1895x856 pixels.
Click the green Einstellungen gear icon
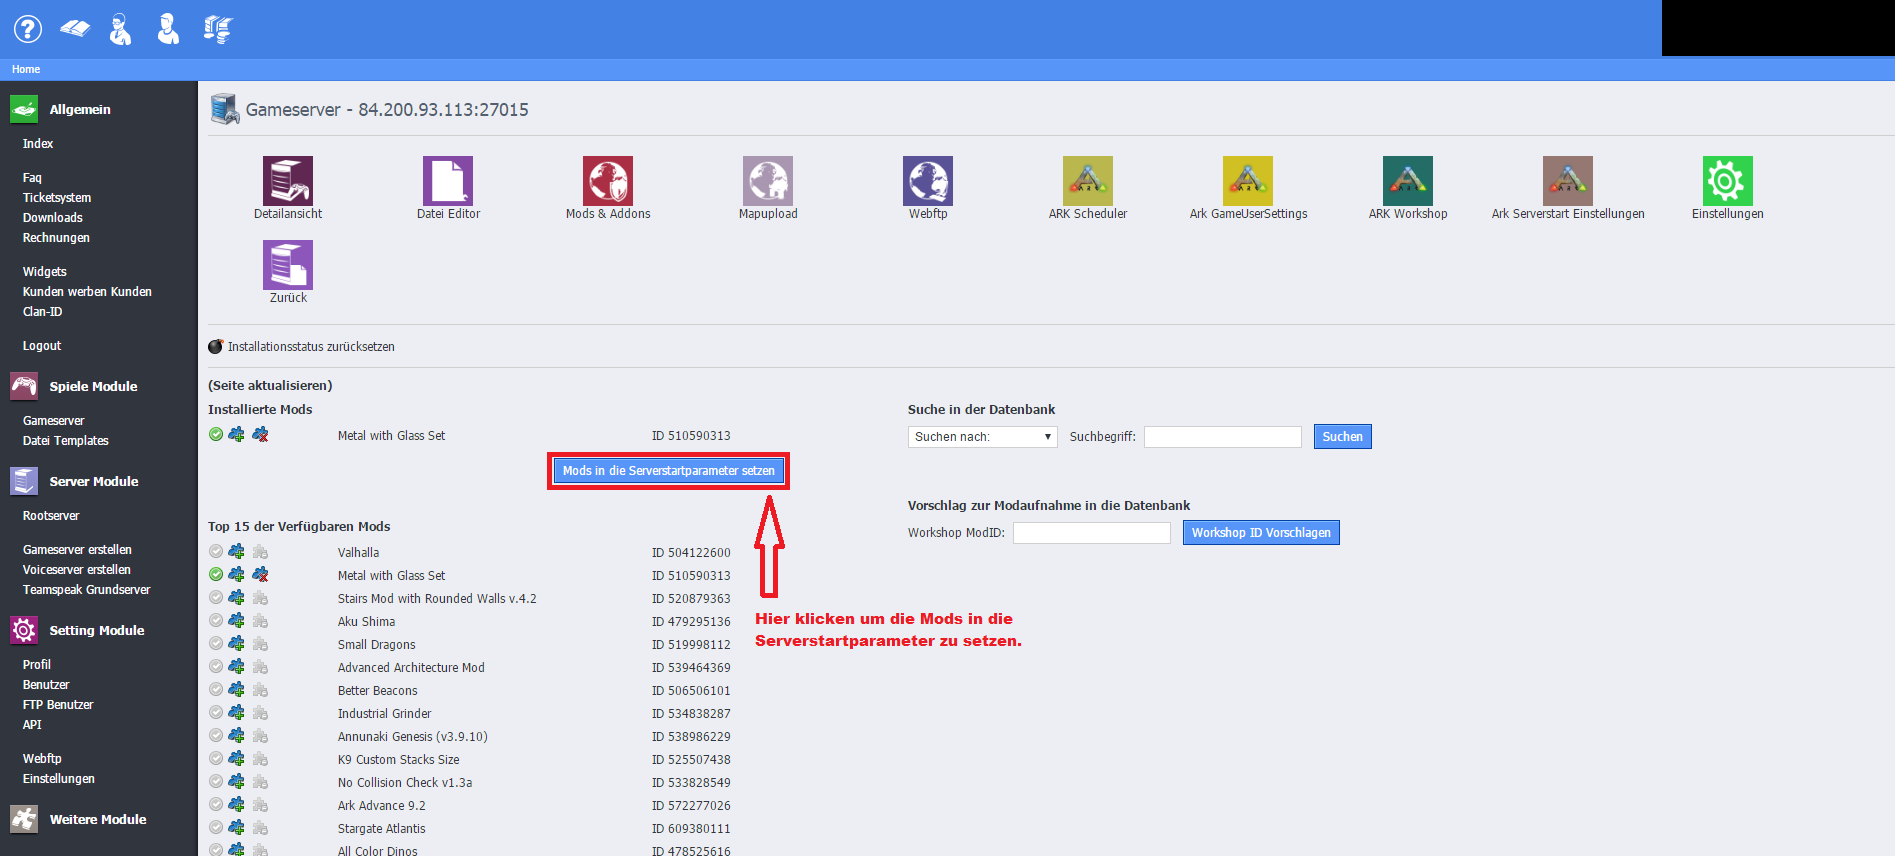point(1727,182)
